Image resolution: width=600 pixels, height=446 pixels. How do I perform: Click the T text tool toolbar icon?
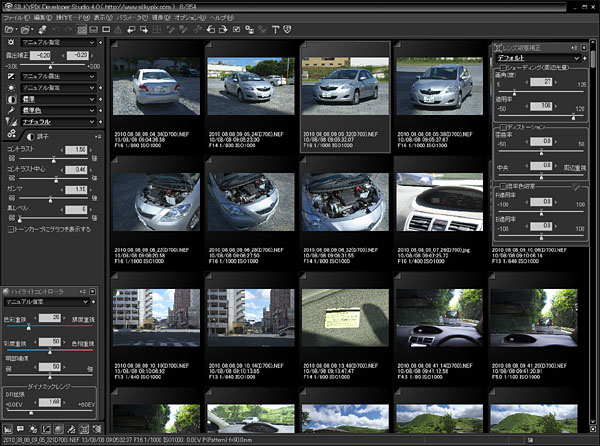point(275,29)
